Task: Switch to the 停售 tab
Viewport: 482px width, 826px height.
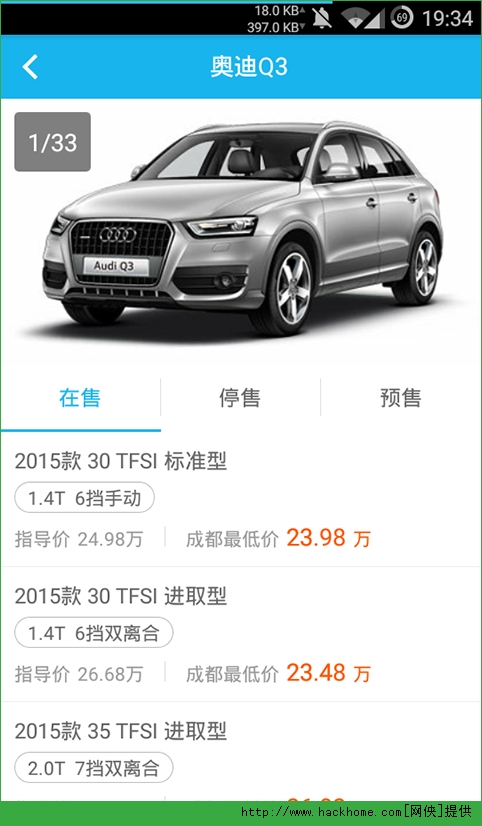Action: (x=240, y=398)
